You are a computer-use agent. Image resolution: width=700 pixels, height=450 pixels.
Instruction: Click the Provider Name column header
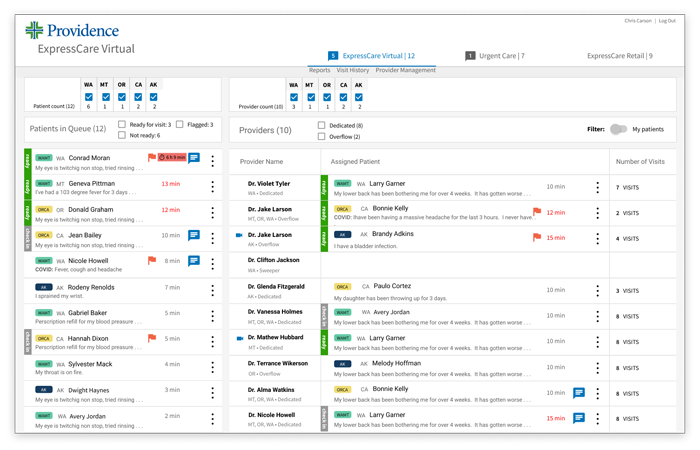click(x=261, y=162)
